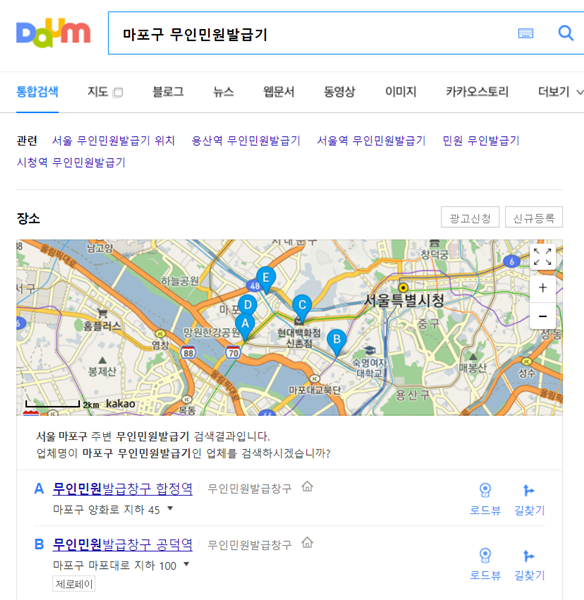
Task: Click map marker D
Action: click(x=248, y=305)
